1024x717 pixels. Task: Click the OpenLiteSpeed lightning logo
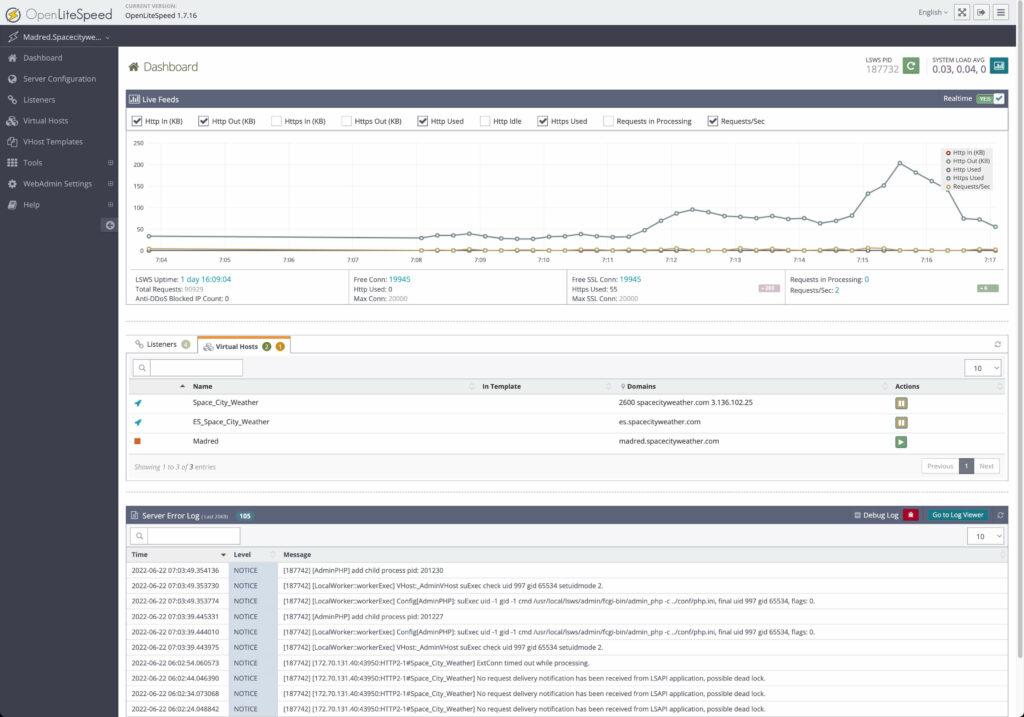12,14
